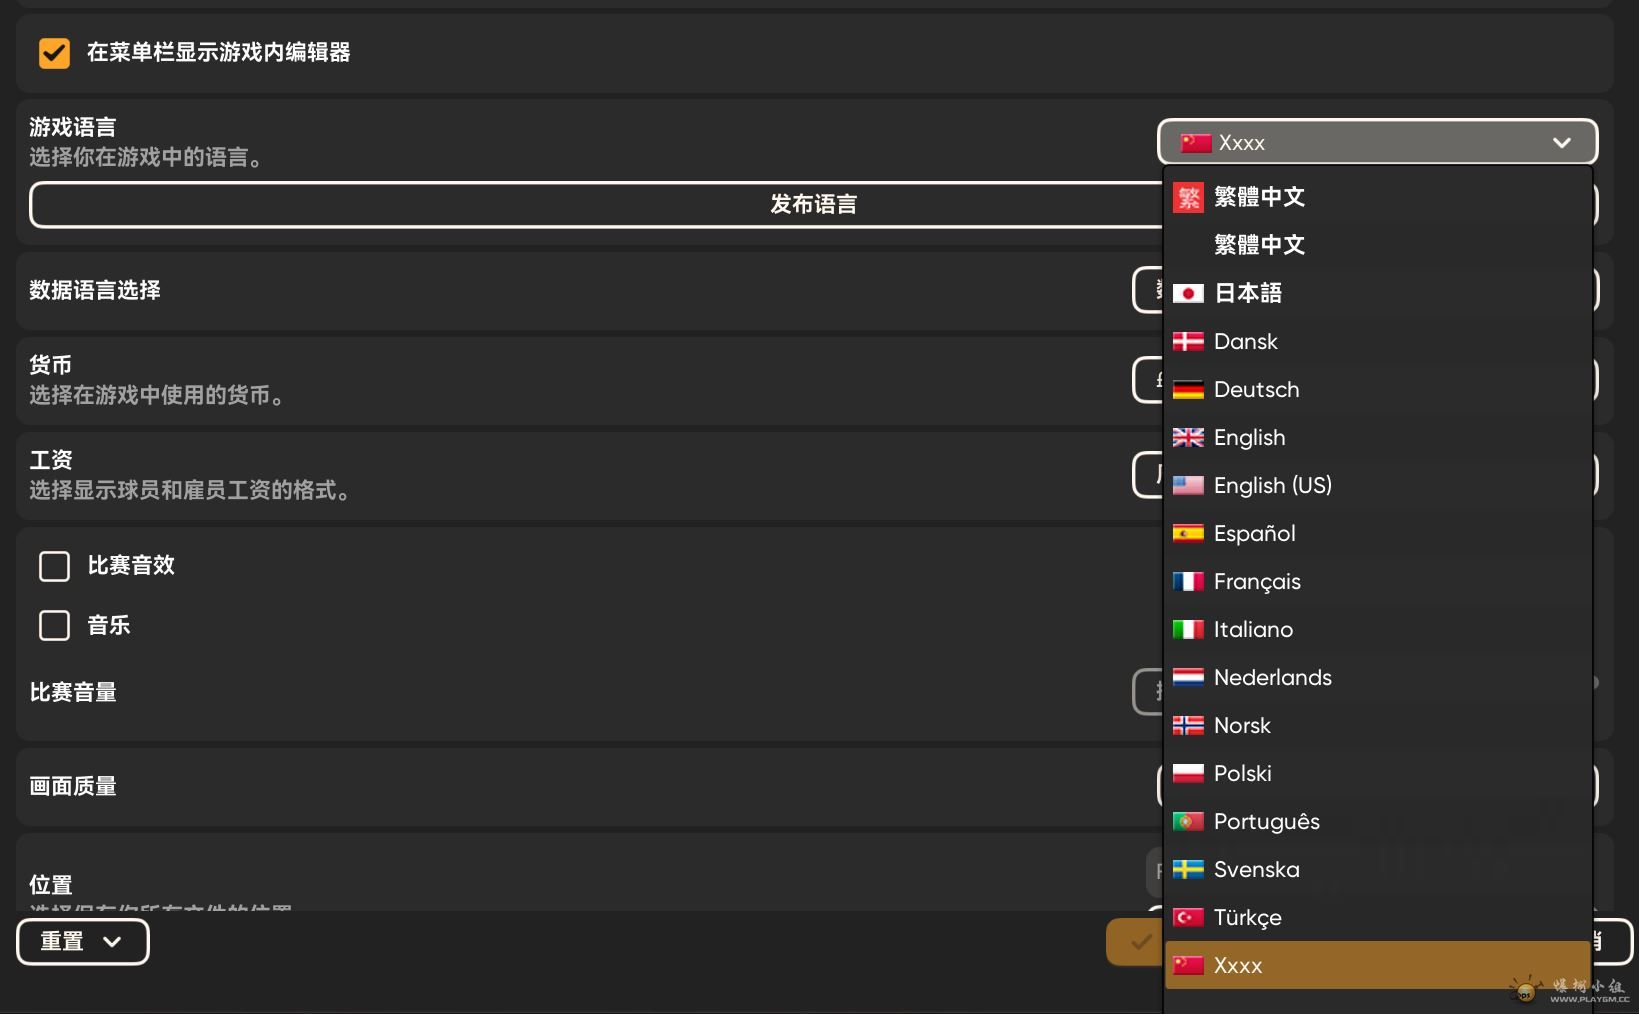Click the Swedish flag icon
Screen dimensions: 1639x1014
(x=1188, y=869)
